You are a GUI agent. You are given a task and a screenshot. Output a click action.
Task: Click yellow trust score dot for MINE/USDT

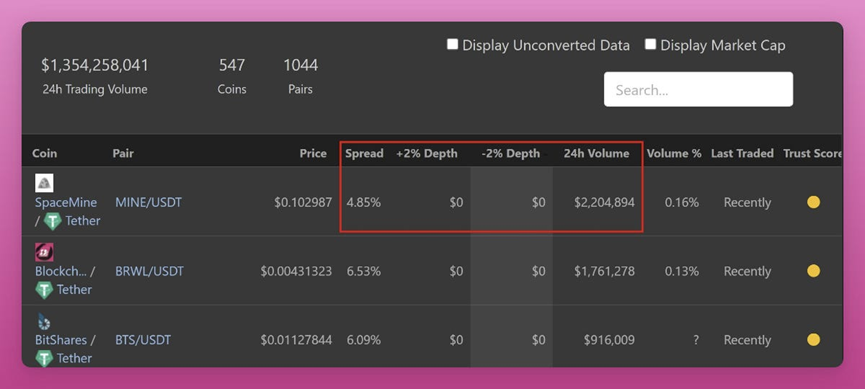pyautogui.click(x=813, y=203)
